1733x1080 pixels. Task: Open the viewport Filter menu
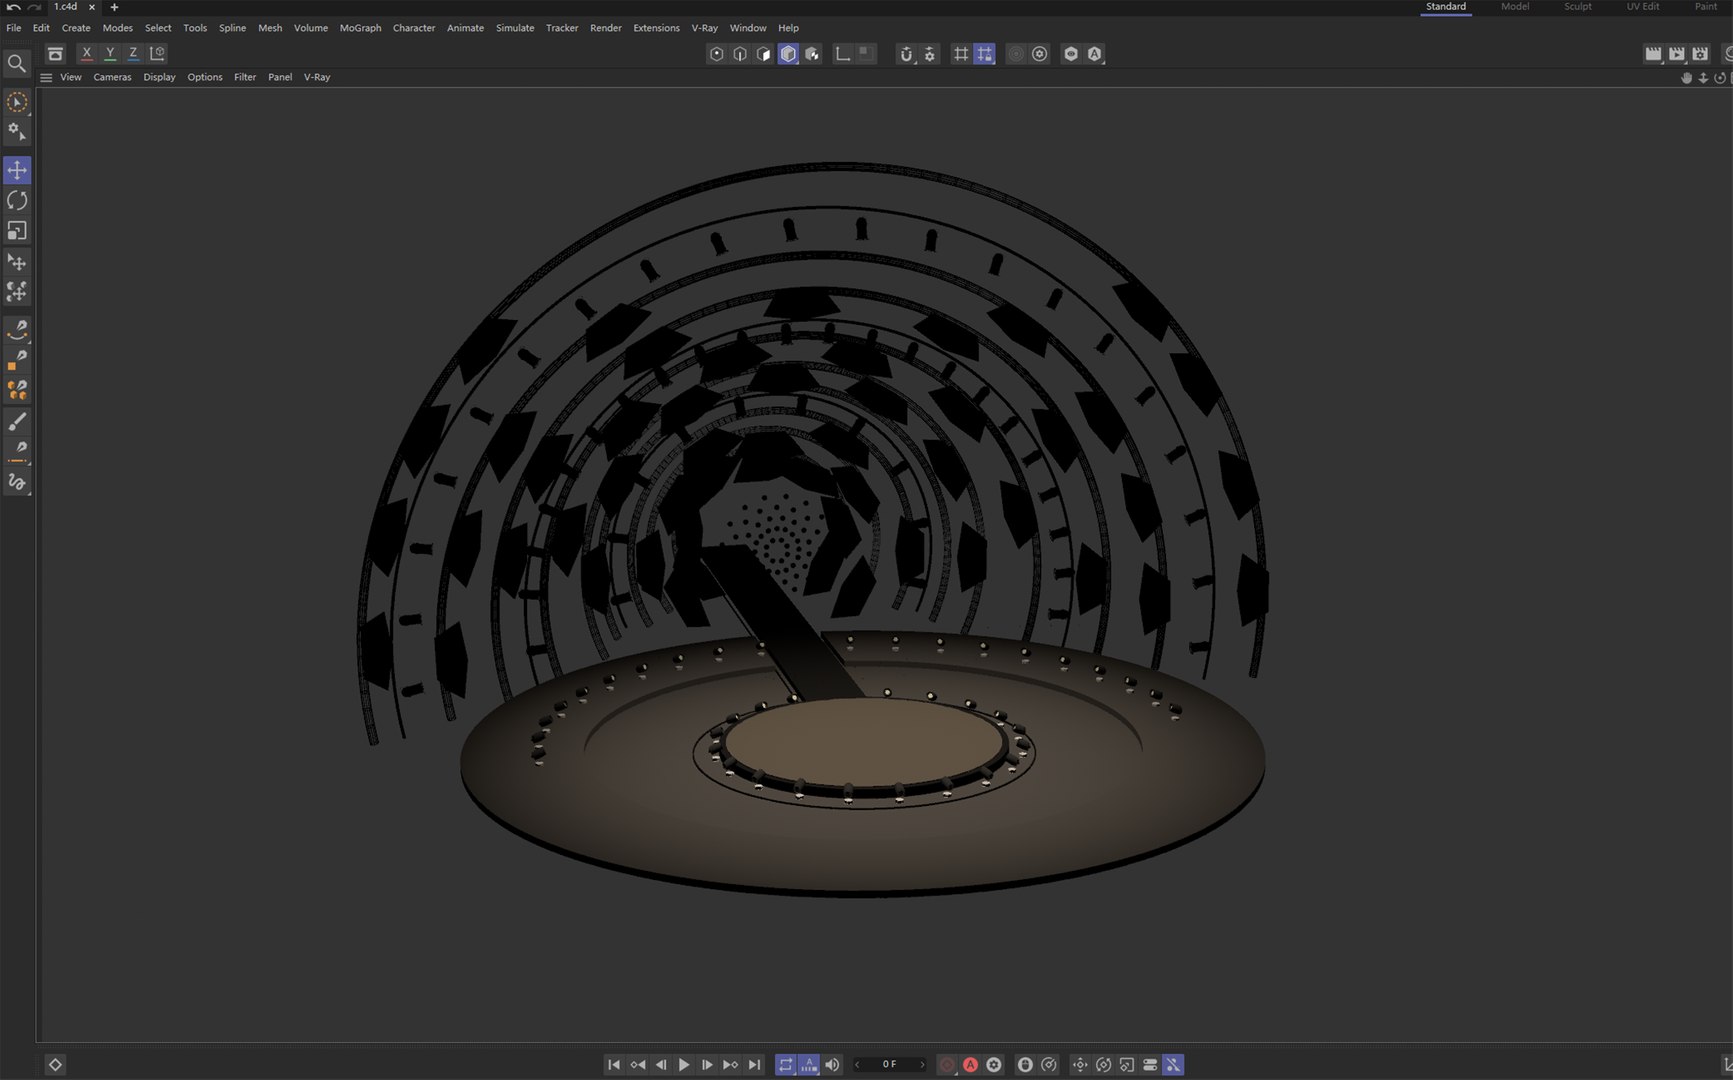point(245,77)
